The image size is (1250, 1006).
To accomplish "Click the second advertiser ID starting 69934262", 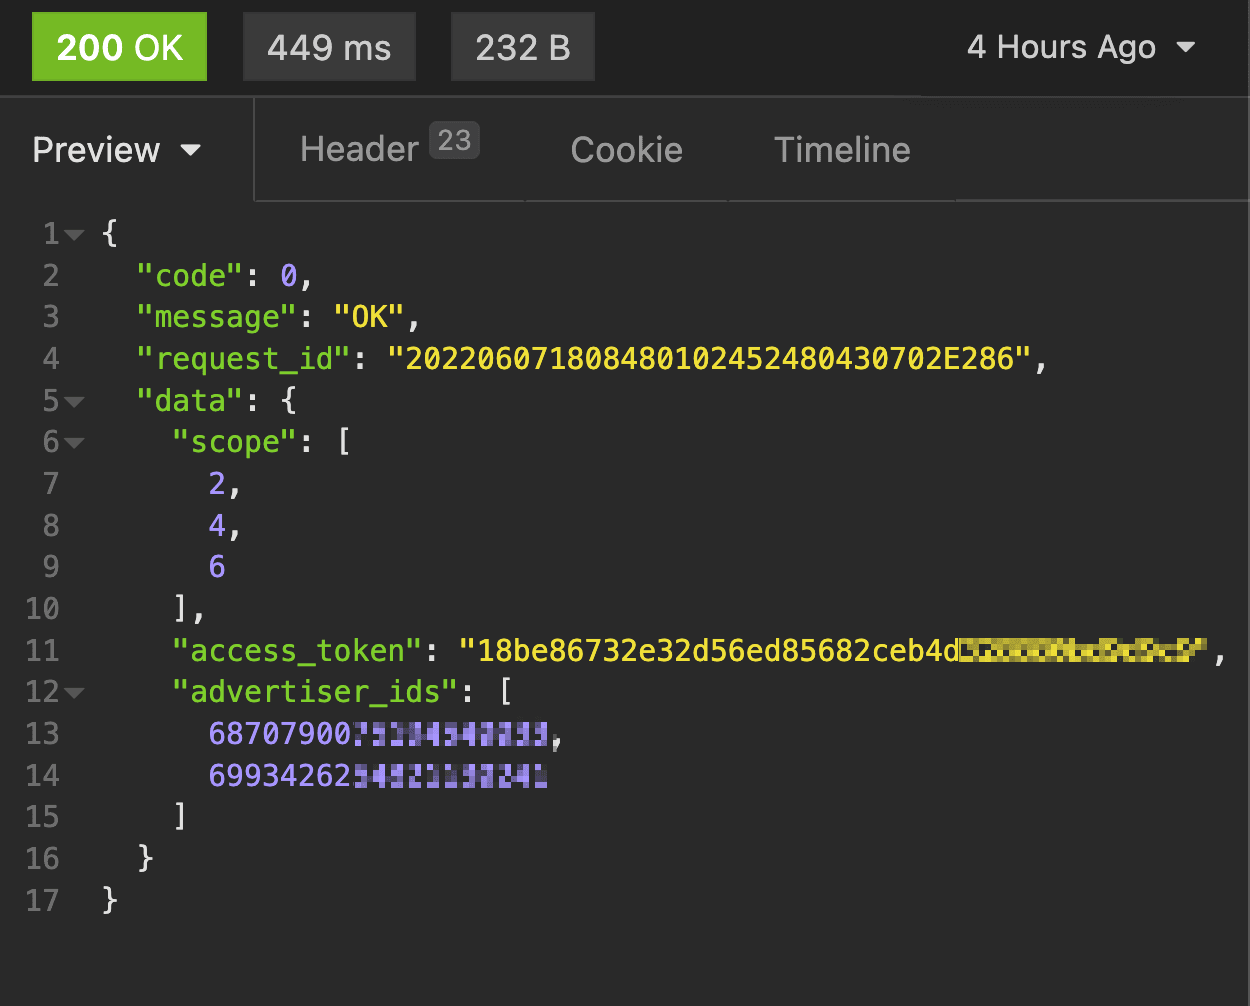I will (x=377, y=776).
